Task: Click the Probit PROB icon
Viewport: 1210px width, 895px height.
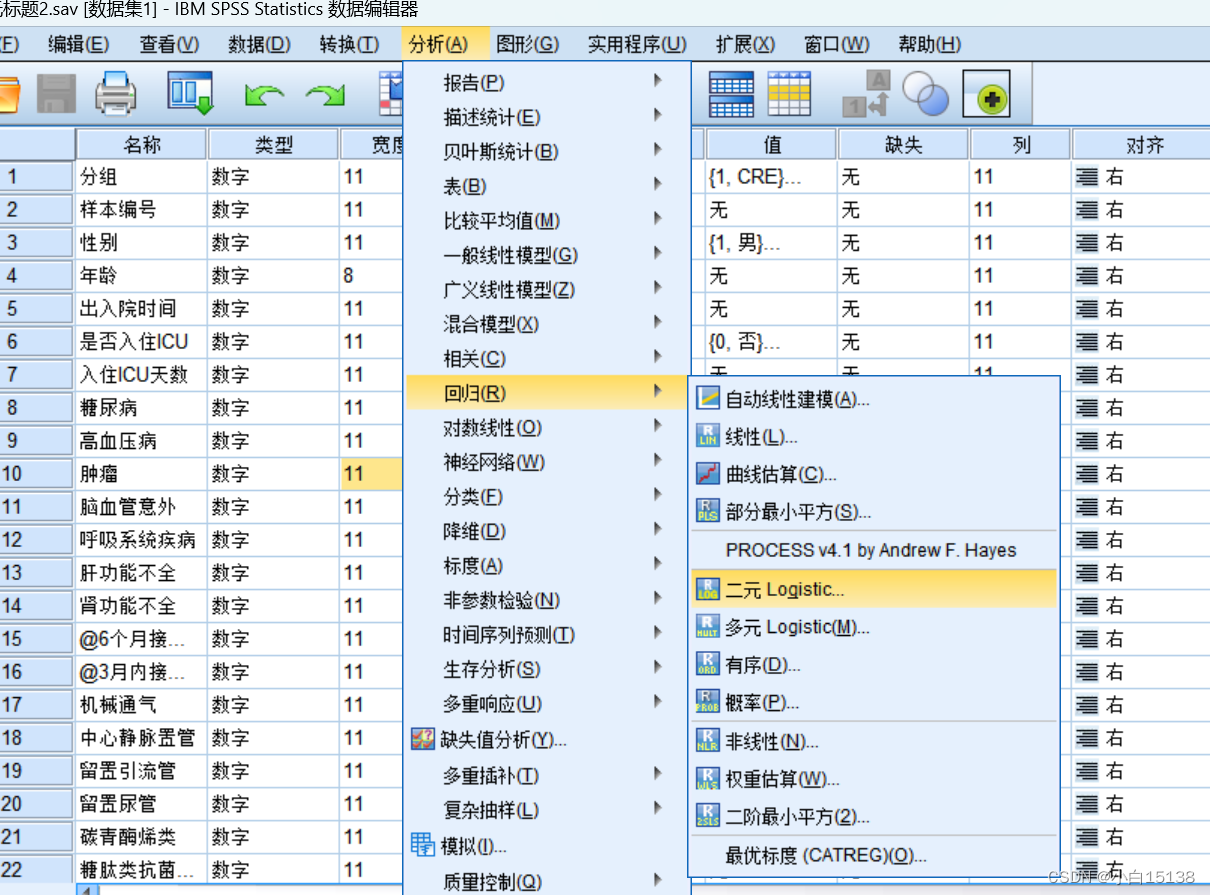Action: click(x=708, y=702)
